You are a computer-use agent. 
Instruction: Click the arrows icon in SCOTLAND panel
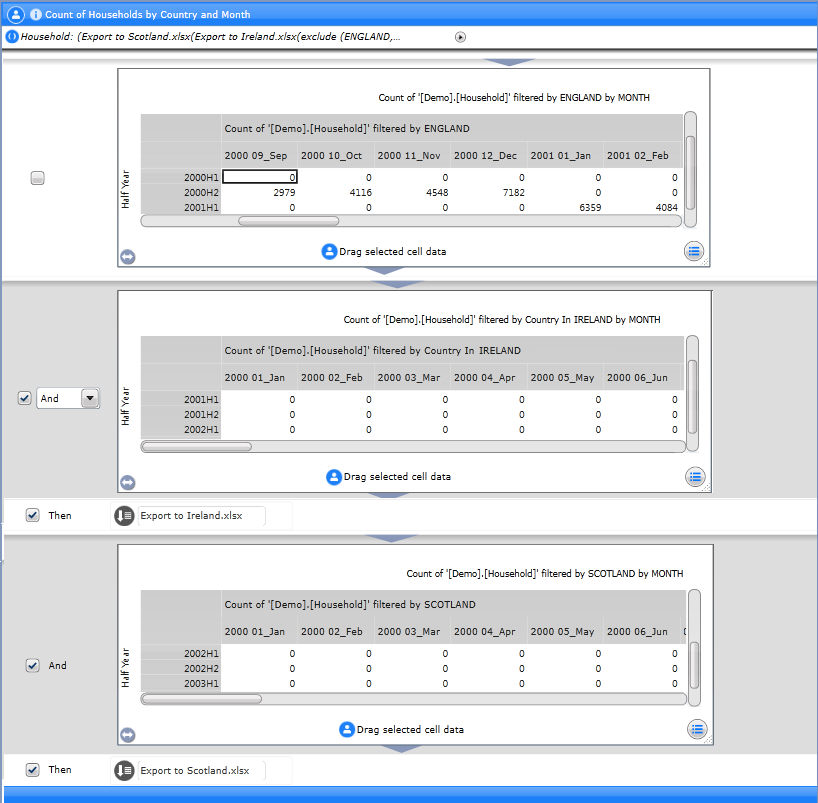(127, 735)
